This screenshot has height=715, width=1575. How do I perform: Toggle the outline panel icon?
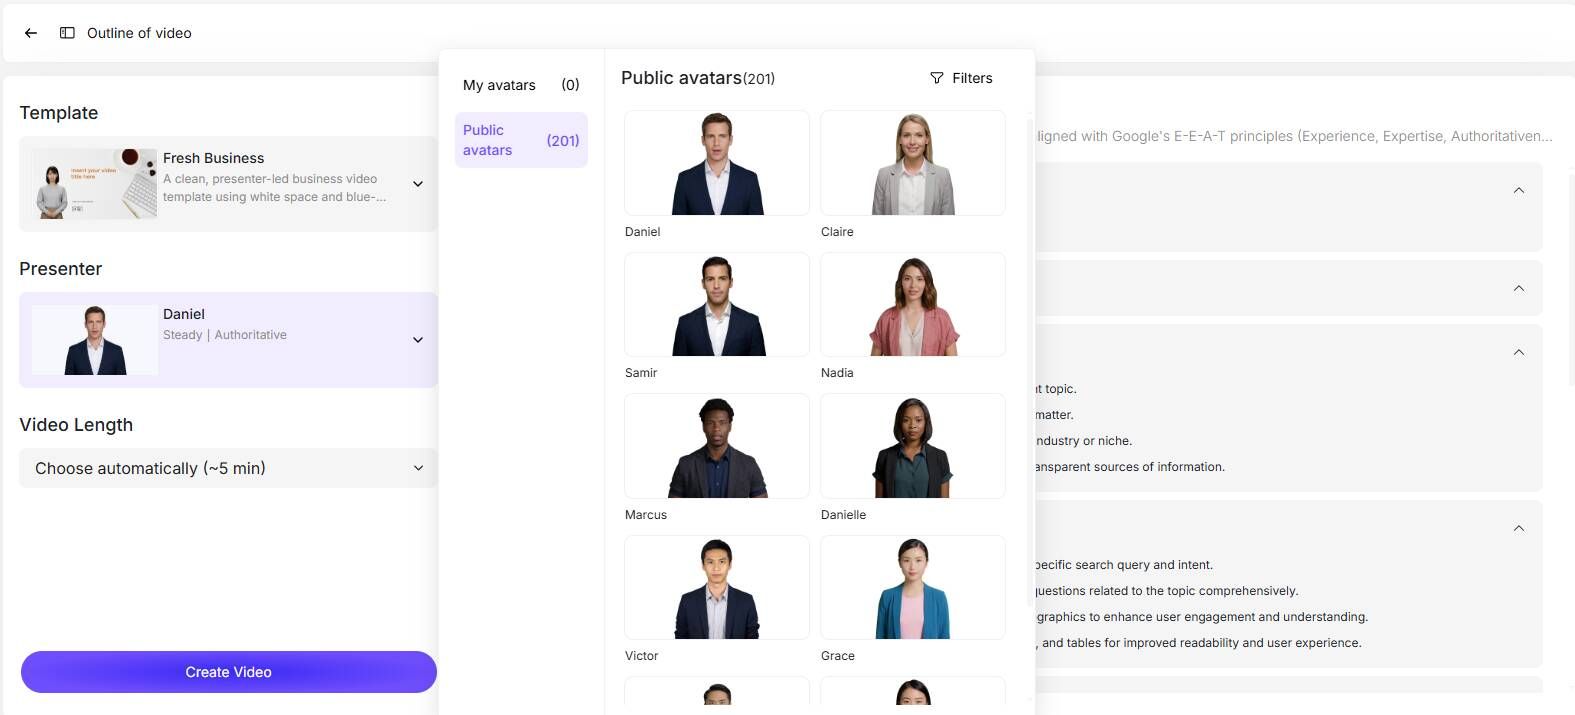coord(67,33)
